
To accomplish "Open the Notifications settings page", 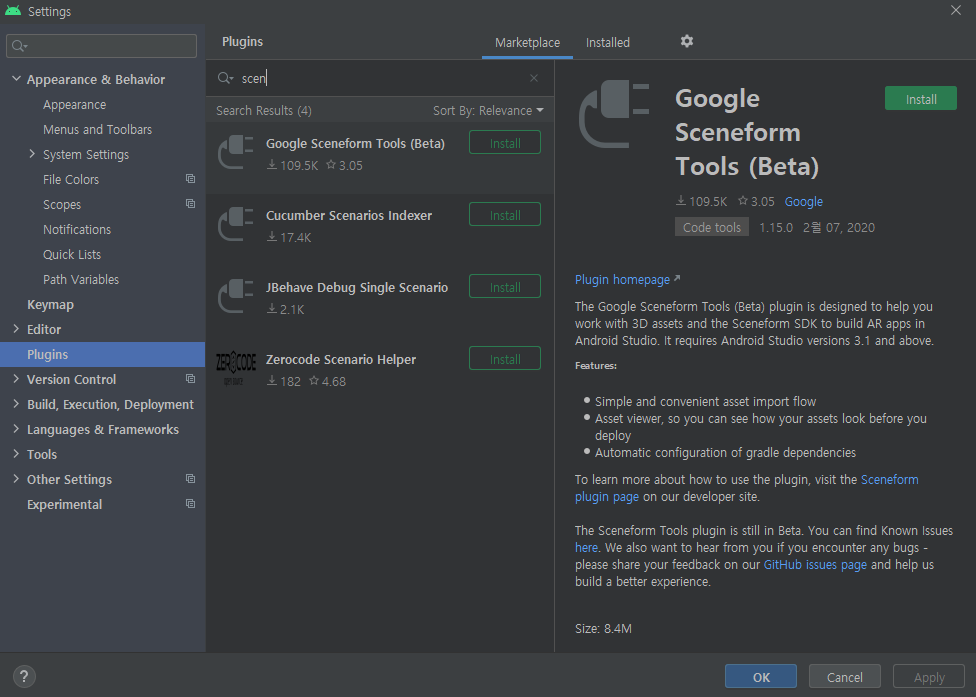I will point(77,229).
